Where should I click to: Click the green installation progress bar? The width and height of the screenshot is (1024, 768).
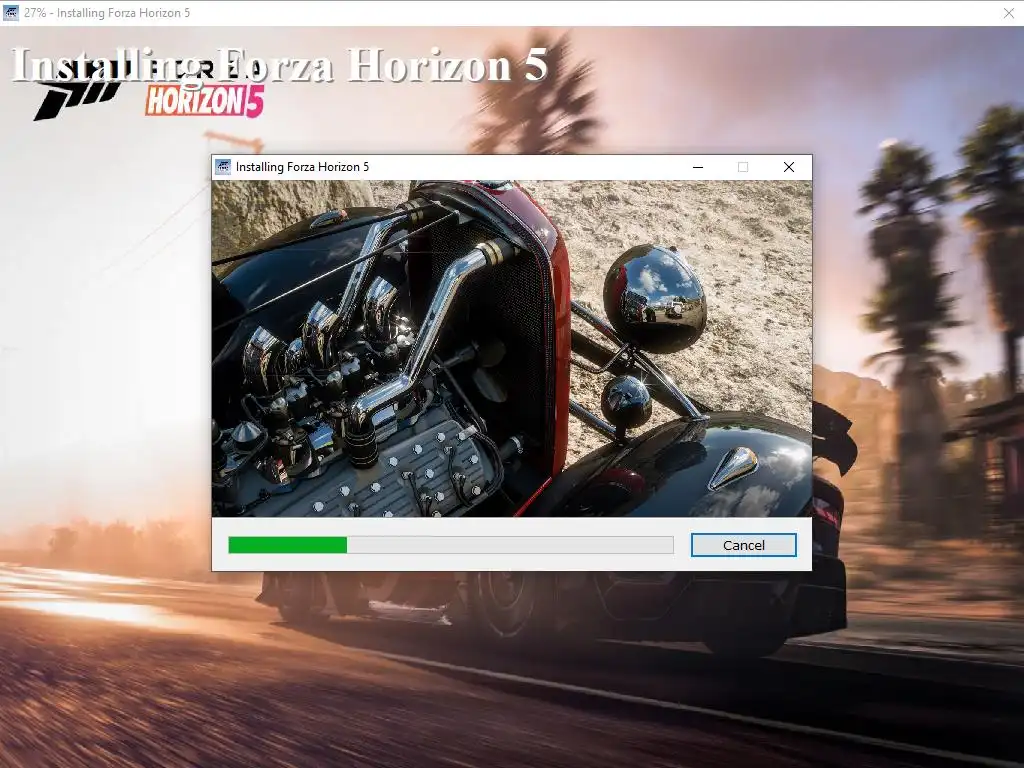[x=451, y=545]
